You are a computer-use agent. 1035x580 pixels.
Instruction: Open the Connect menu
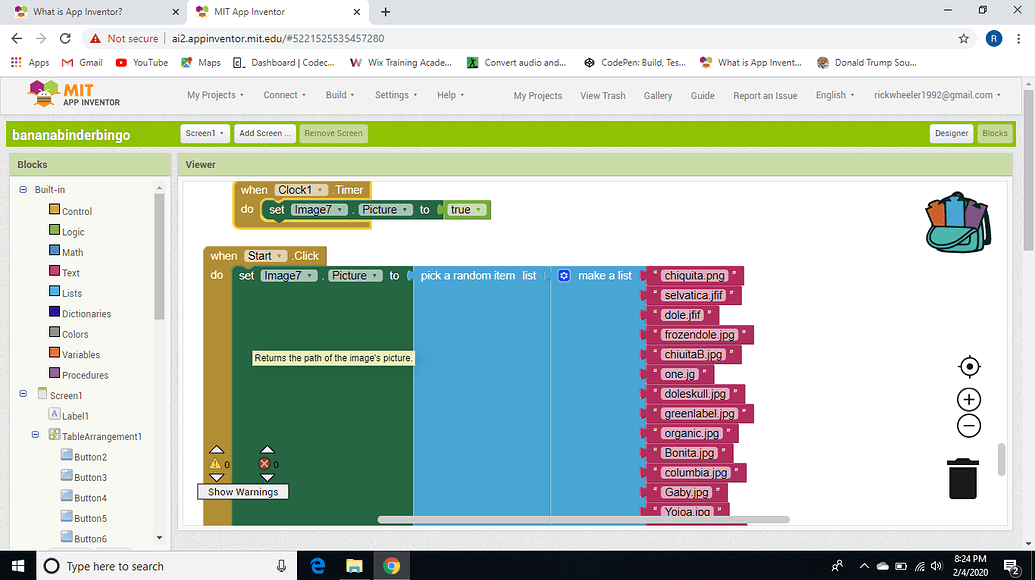point(285,95)
